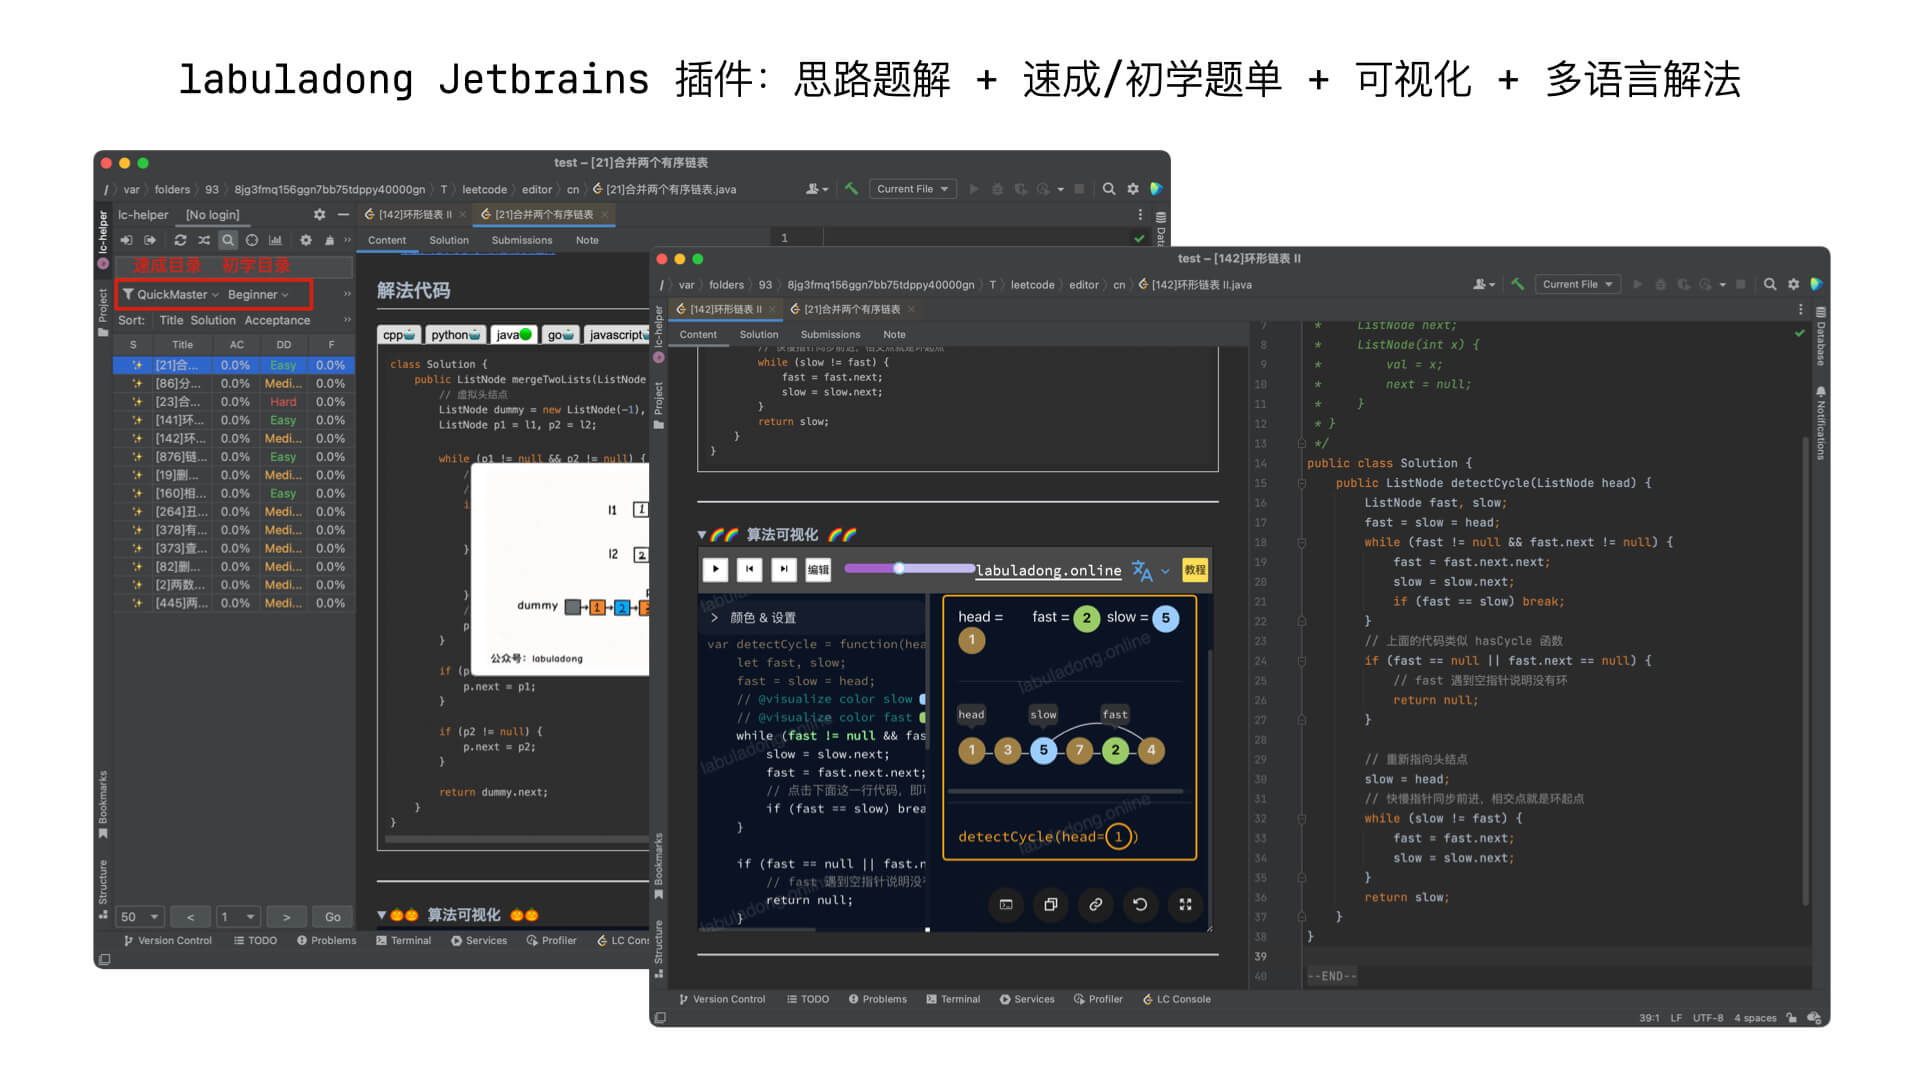Viewport: 1920px width, 1080px height.
Task: Click the console panel icon in visualizer
Action: (1006, 905)
